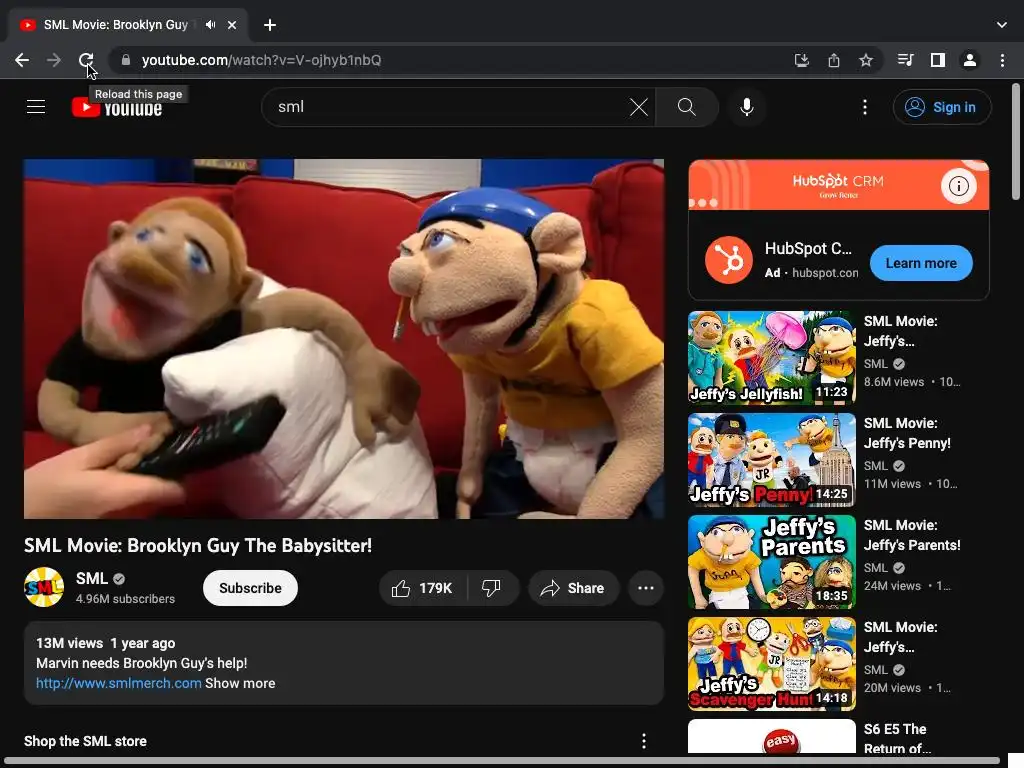Image resolution: width=1024 pixels, height=768 pixels.
Task: Toggle the browser side panel icon
Action: coord(938,60)
